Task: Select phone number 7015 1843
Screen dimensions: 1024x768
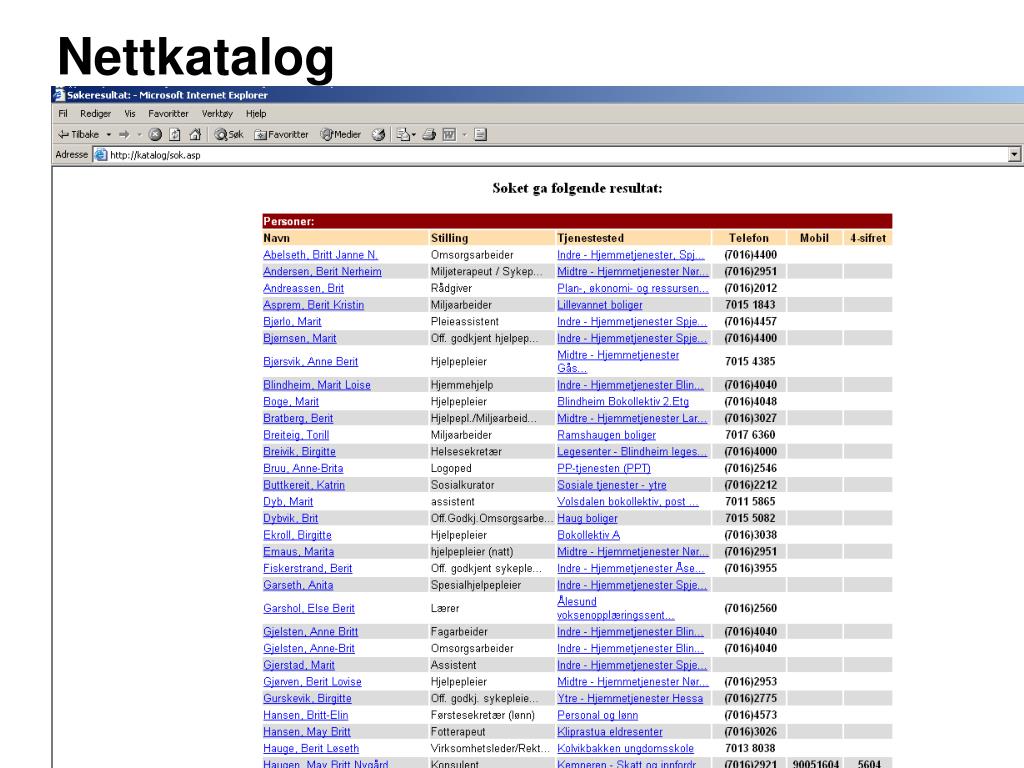Action: 750,305
